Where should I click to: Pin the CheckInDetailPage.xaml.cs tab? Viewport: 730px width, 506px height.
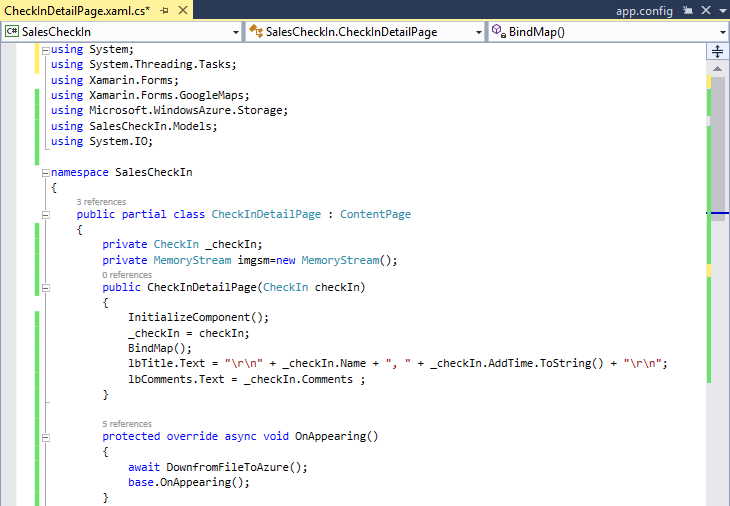[x=164, y=10]
